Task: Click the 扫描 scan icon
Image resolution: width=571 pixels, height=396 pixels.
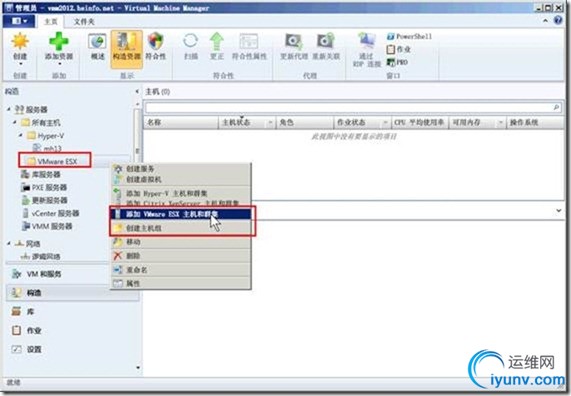Action: point(190,41)
